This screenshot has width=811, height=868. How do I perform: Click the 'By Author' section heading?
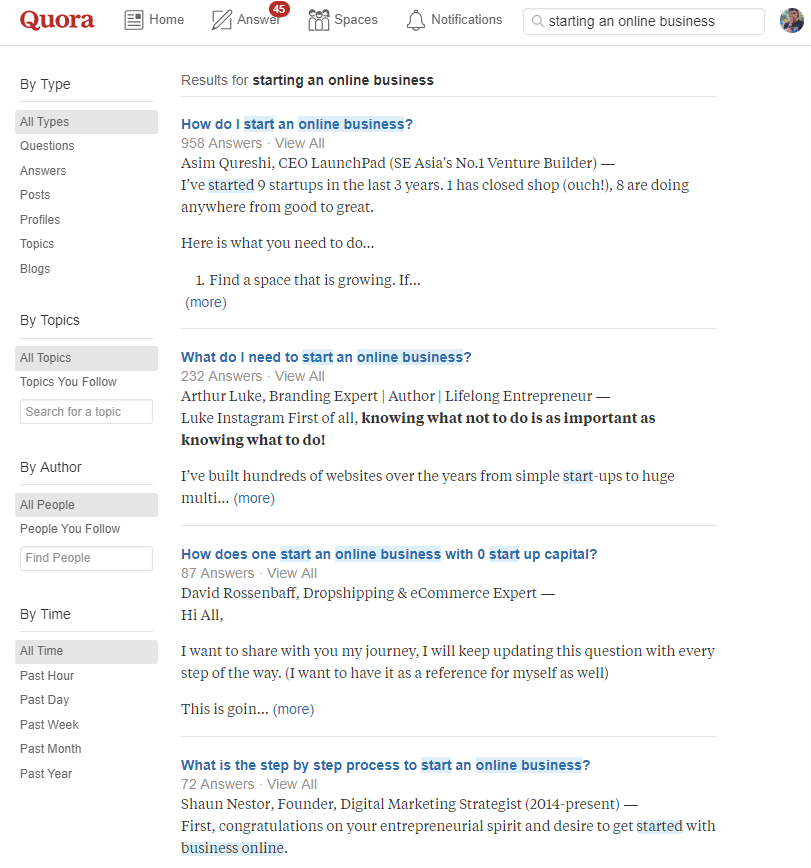(x=51, y=467)
